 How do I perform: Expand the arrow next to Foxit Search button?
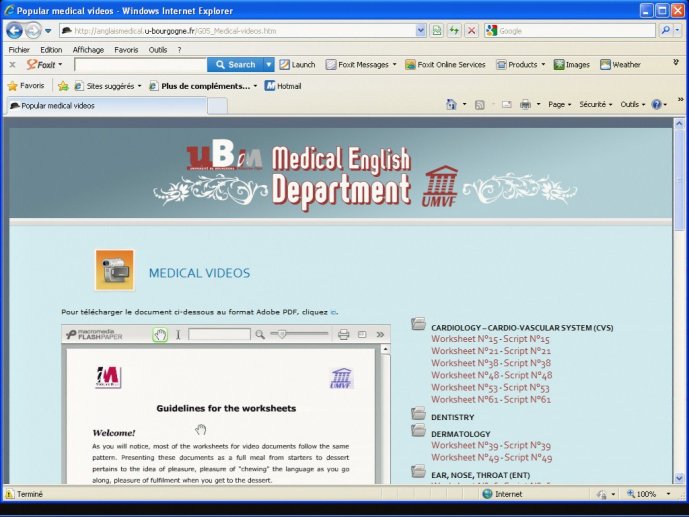coord(268,65)
